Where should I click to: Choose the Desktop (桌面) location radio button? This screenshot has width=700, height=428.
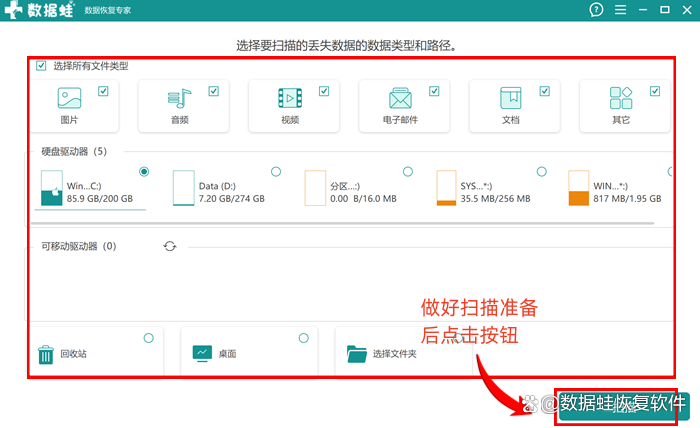(x=303, y=338)
